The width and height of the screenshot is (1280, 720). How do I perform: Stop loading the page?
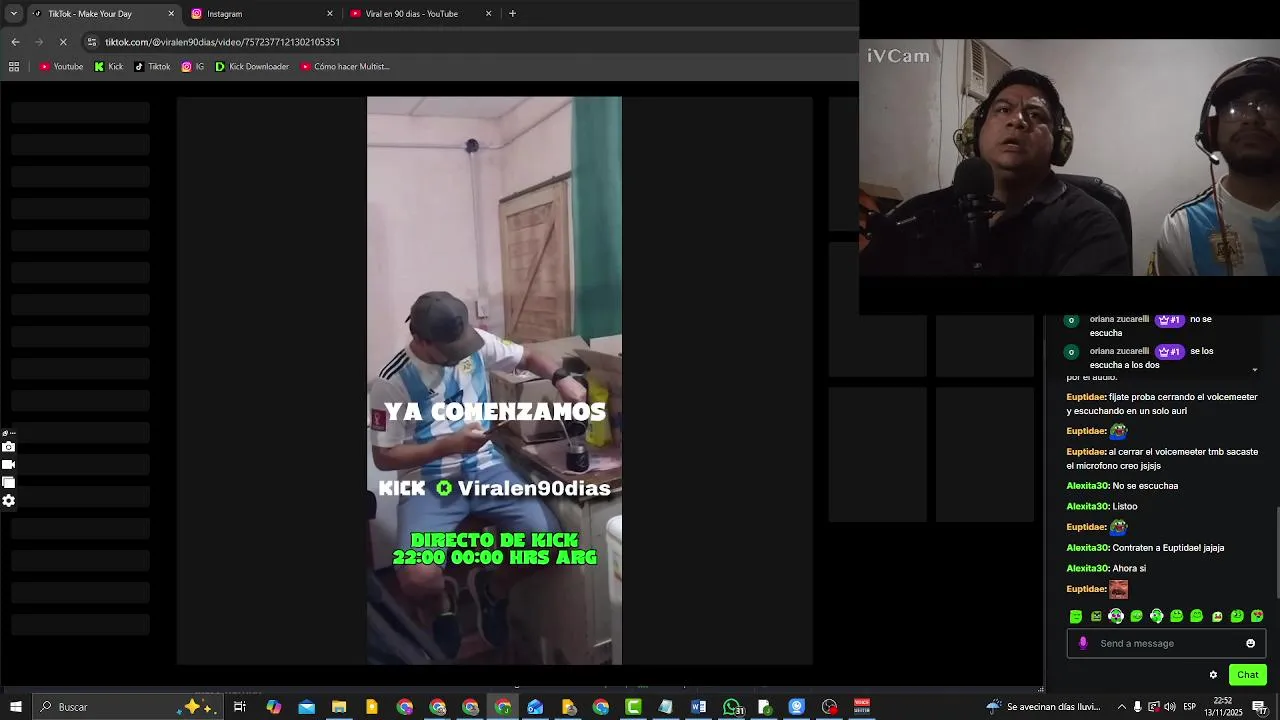pyautogui.click(x=63, y=42)
